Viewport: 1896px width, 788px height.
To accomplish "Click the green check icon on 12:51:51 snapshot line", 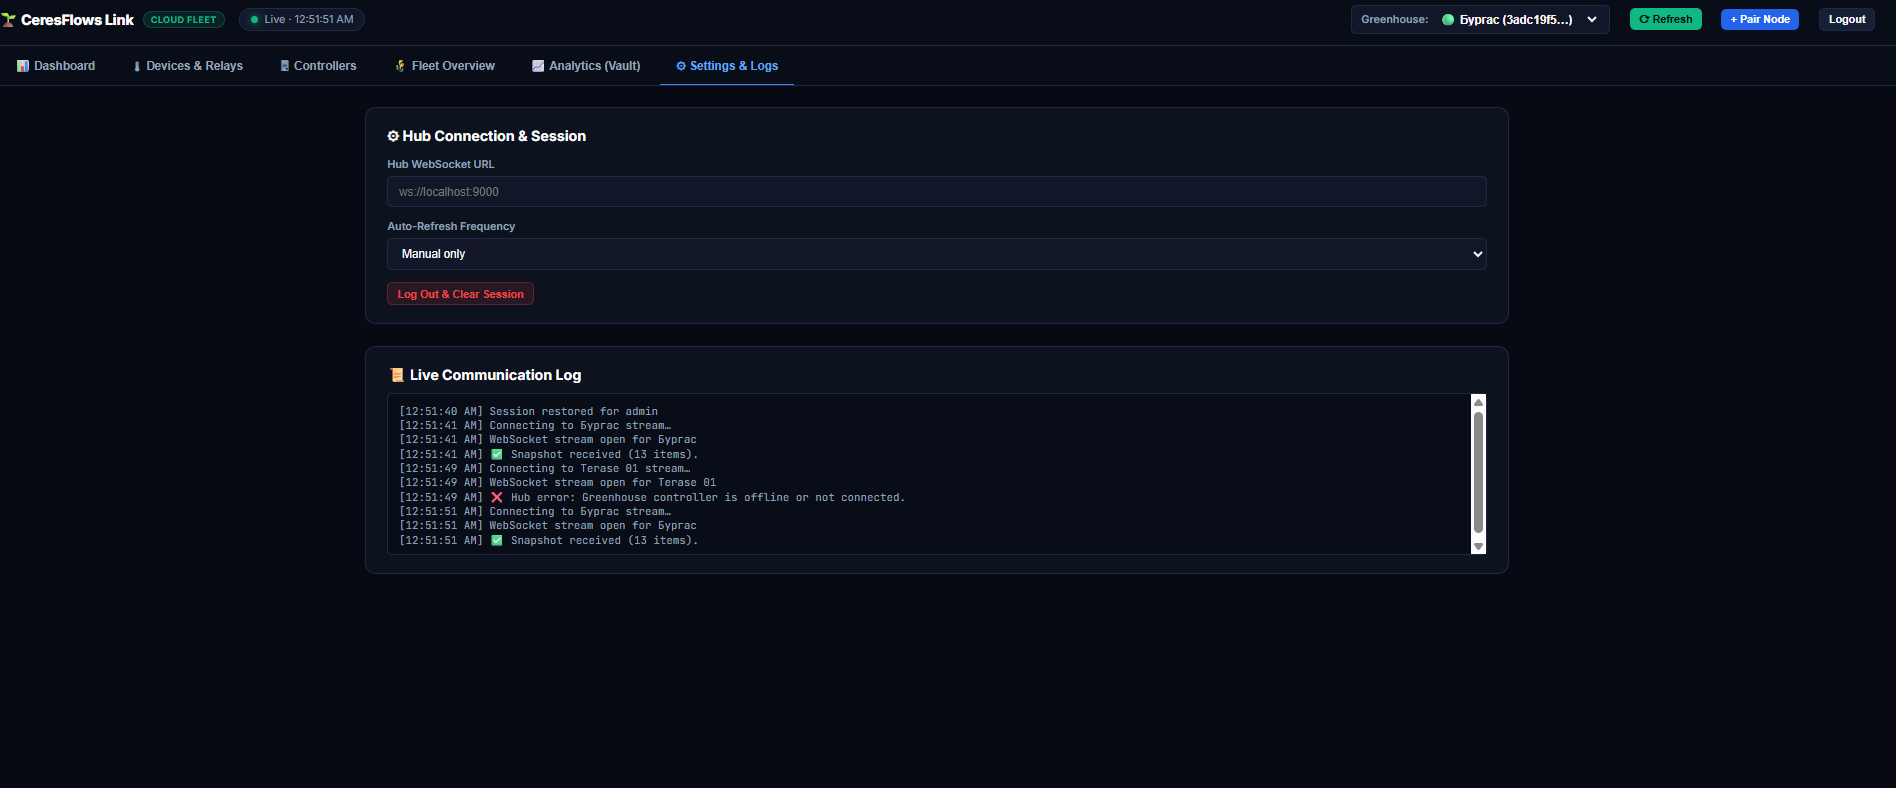I will click(497, 540).
